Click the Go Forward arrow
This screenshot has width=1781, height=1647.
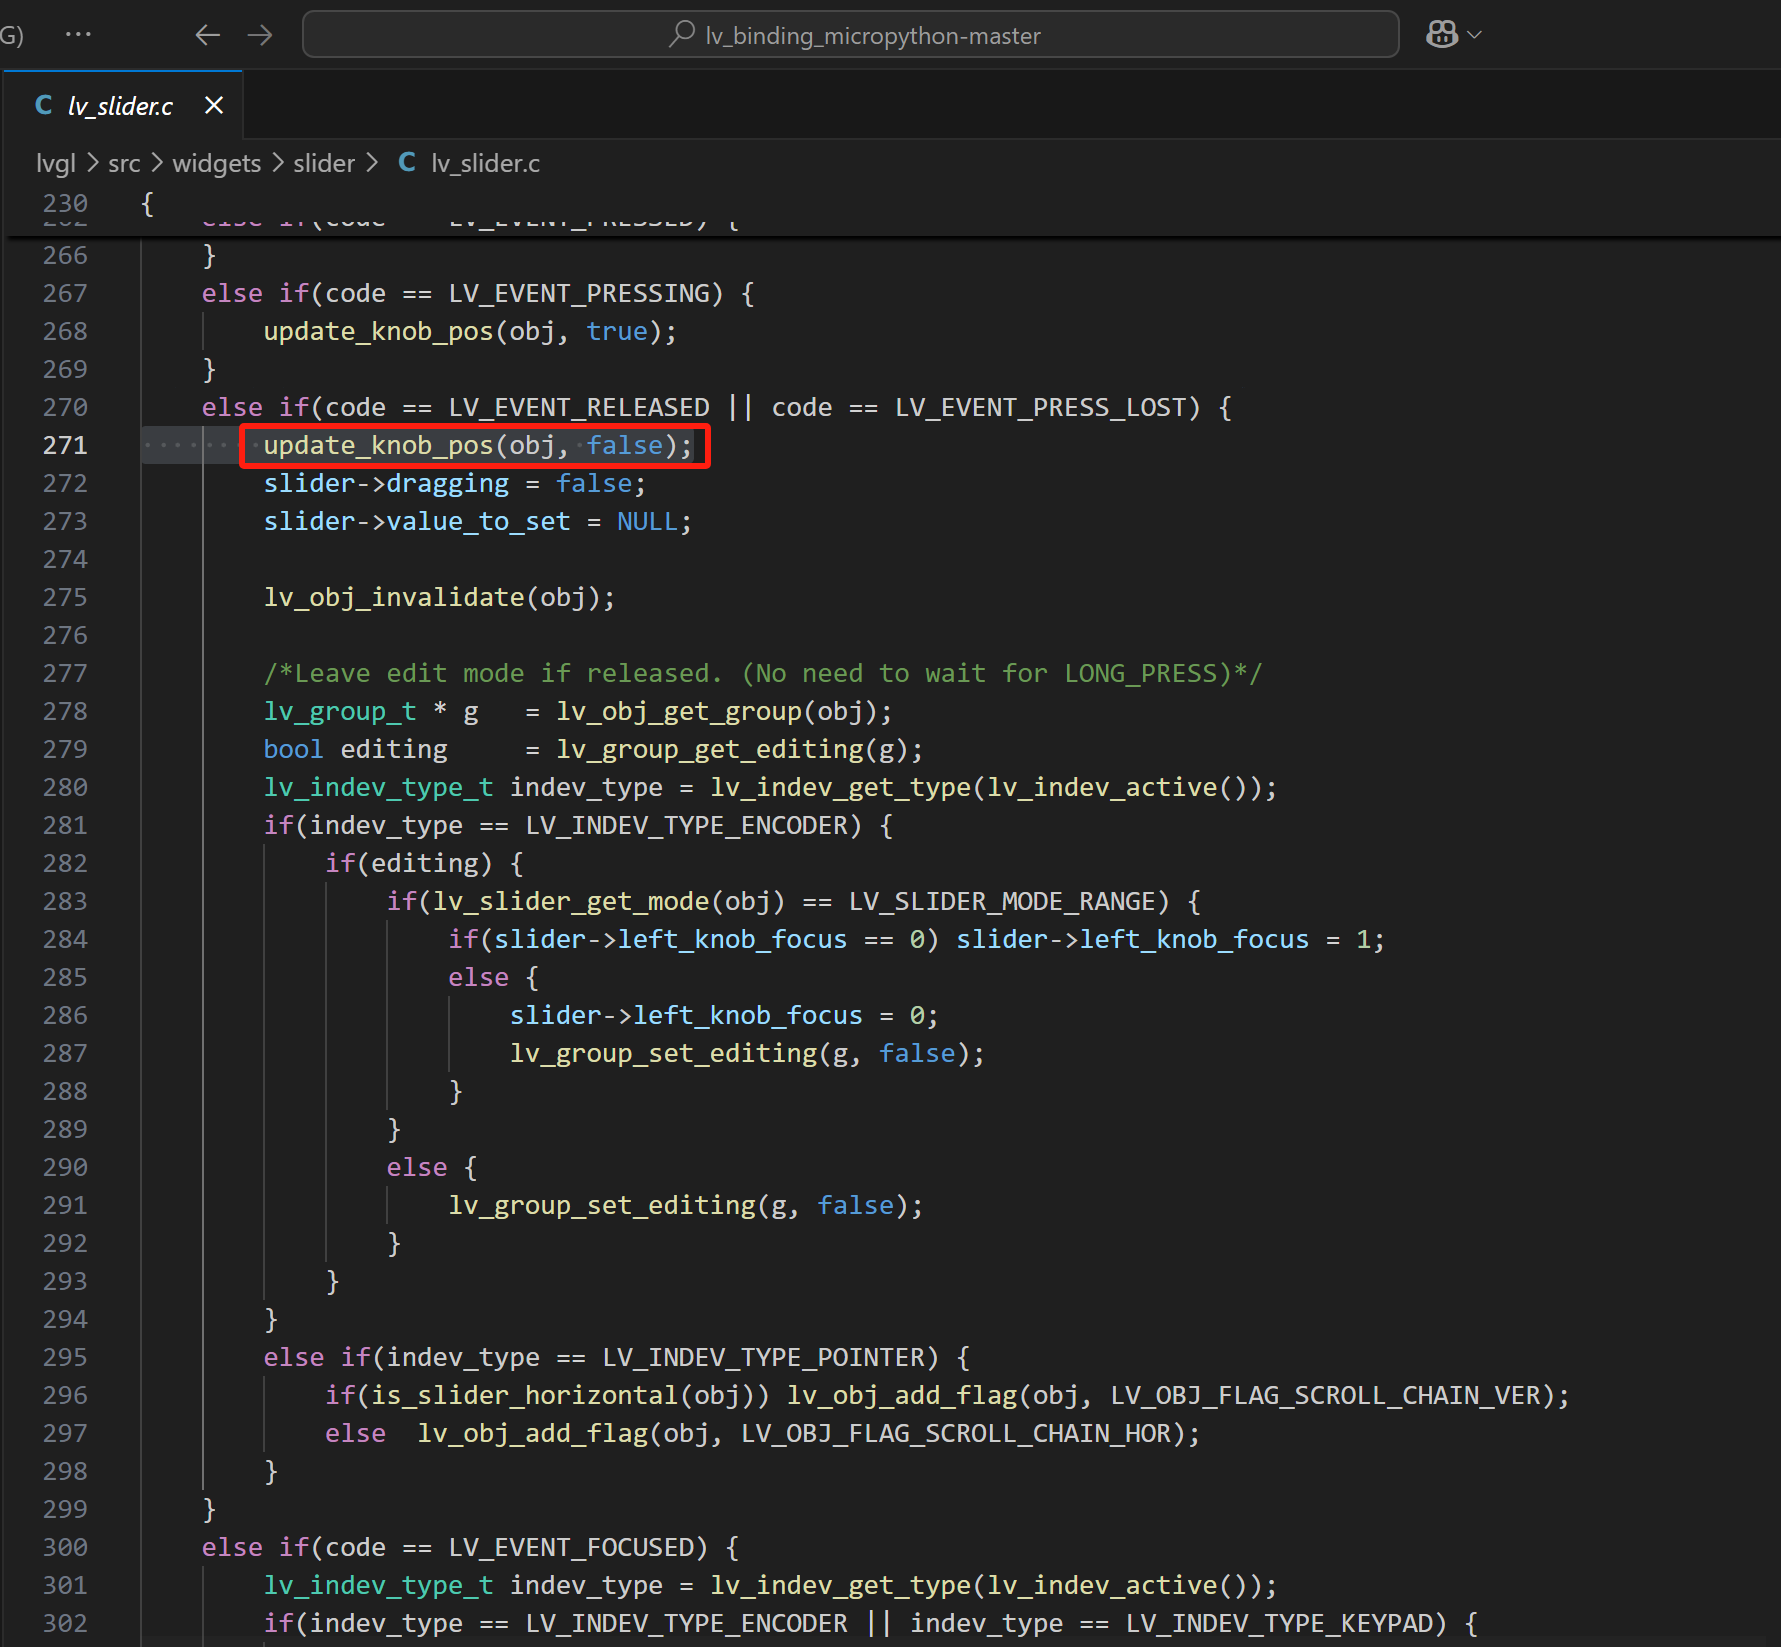(x=260, y=35)
